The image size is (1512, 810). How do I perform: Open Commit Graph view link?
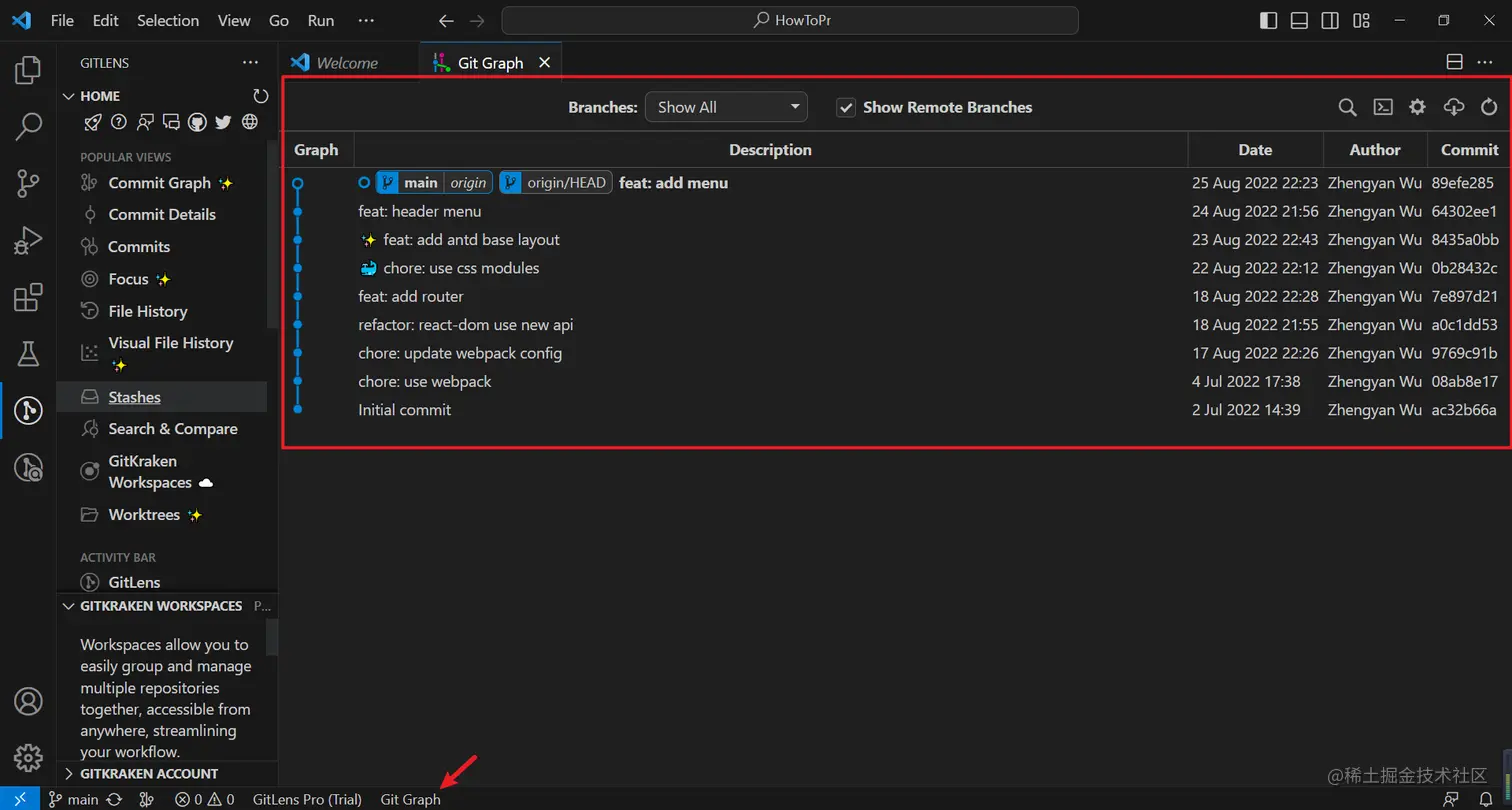[159, 183]
